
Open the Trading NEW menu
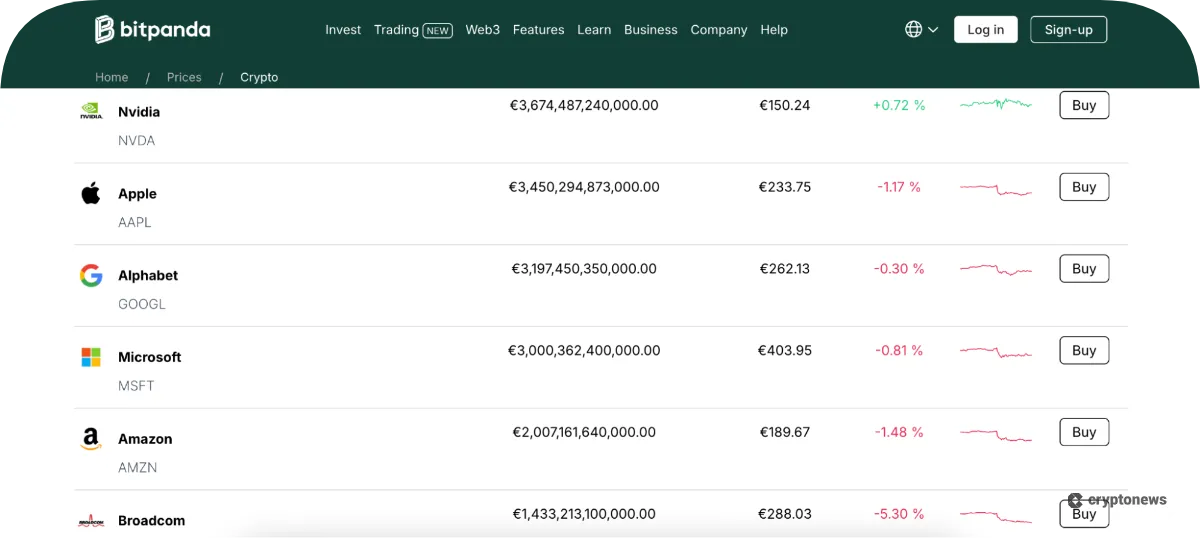tap(412, 30)
